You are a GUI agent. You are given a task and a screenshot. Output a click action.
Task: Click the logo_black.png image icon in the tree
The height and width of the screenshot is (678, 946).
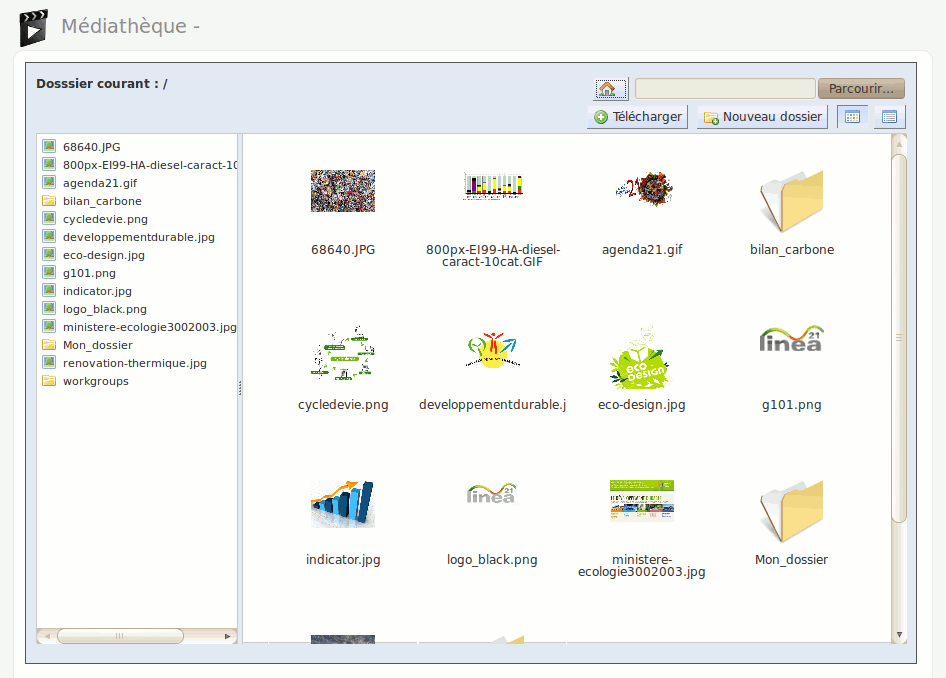[49, 308]
